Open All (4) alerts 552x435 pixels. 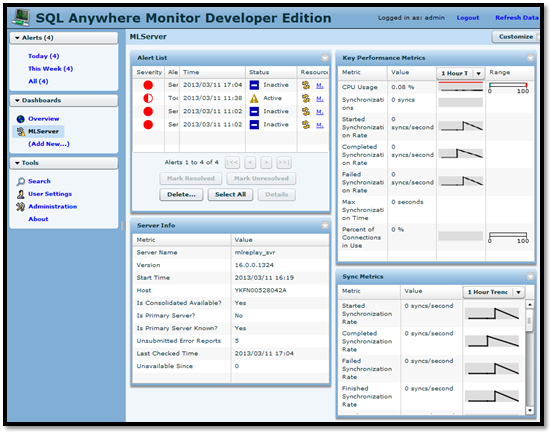pos(38,82)
